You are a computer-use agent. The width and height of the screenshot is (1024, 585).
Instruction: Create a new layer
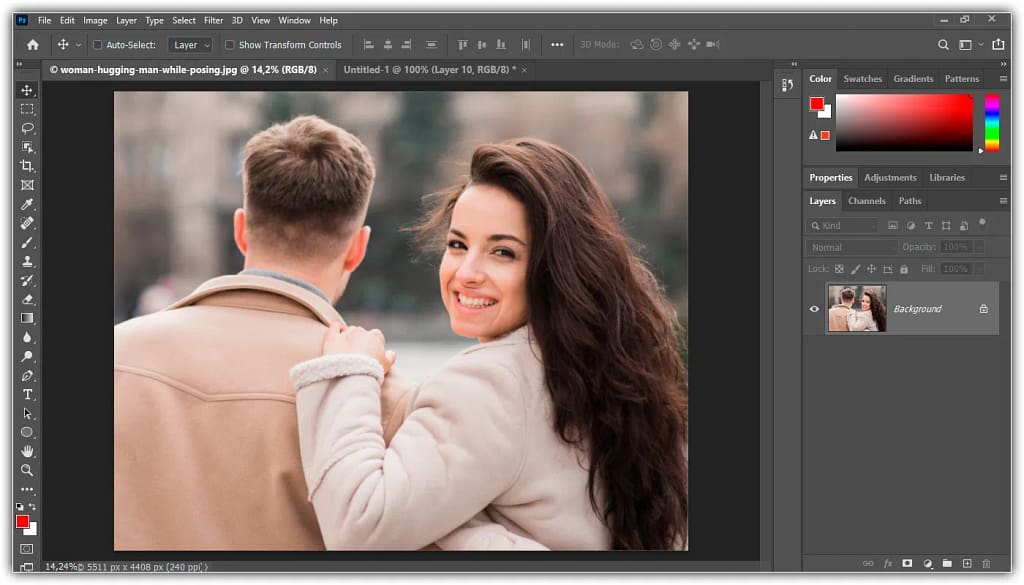966,563
